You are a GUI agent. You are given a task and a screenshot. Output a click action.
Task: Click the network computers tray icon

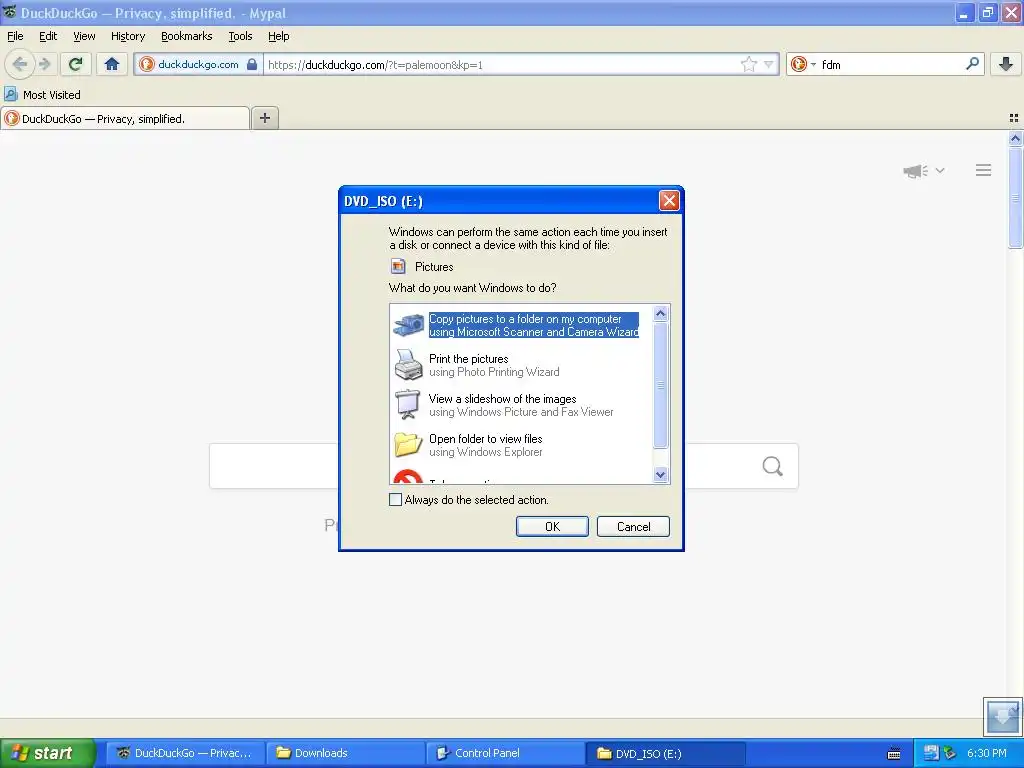(x=931, y=753)
